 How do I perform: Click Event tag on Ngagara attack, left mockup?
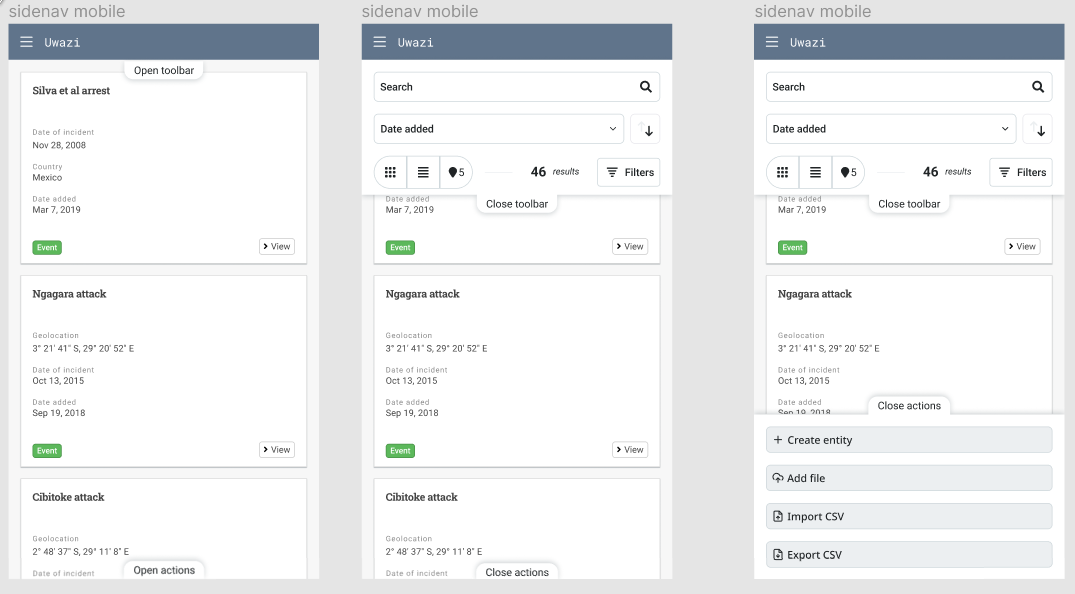(x=47, y=451)
